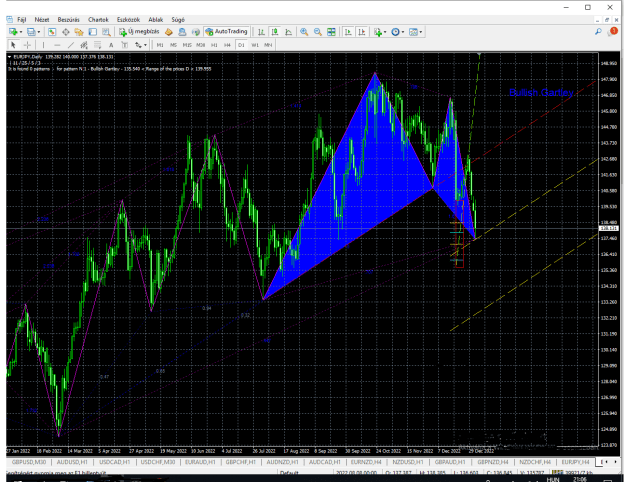Switch timeframe to M30
The height and width of the screenshot is (482, 625).
(x=200, y=45)
